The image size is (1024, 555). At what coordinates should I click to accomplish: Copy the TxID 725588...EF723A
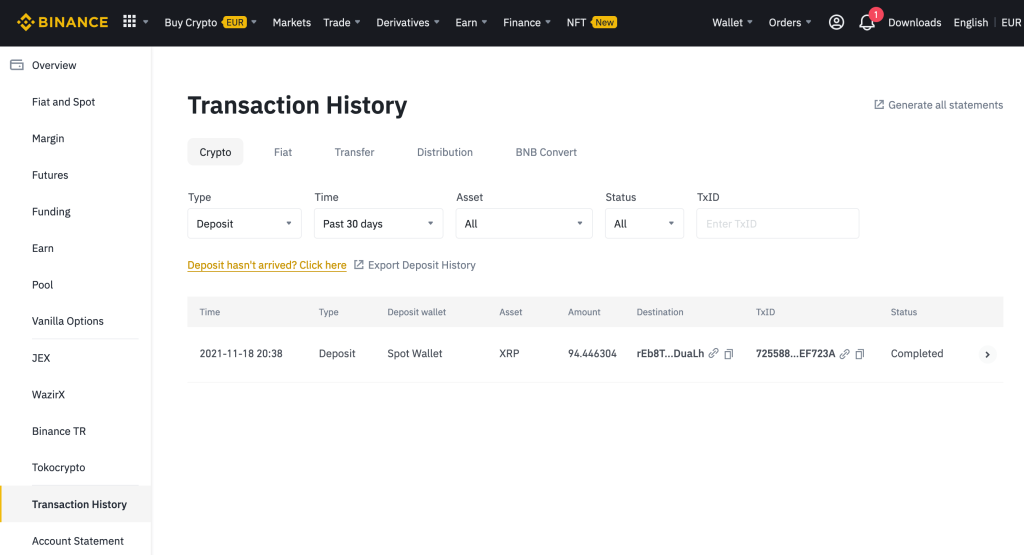pyautogui.click(x=859, y=354)
